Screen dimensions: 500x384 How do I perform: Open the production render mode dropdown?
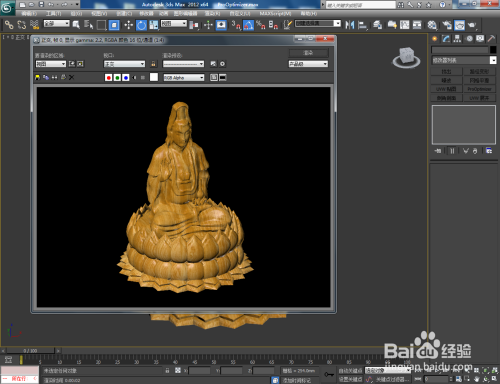click(x=308, y=64)
